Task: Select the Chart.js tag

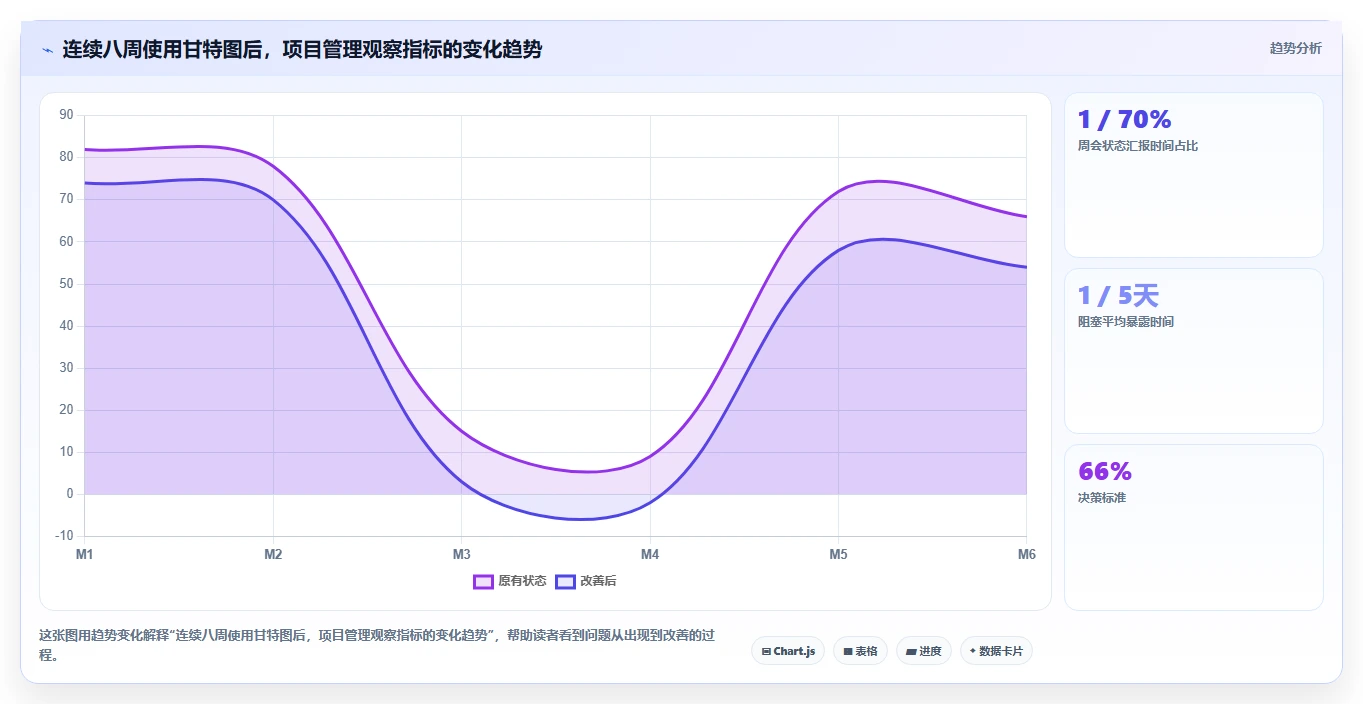Action: tap(788, 651)
